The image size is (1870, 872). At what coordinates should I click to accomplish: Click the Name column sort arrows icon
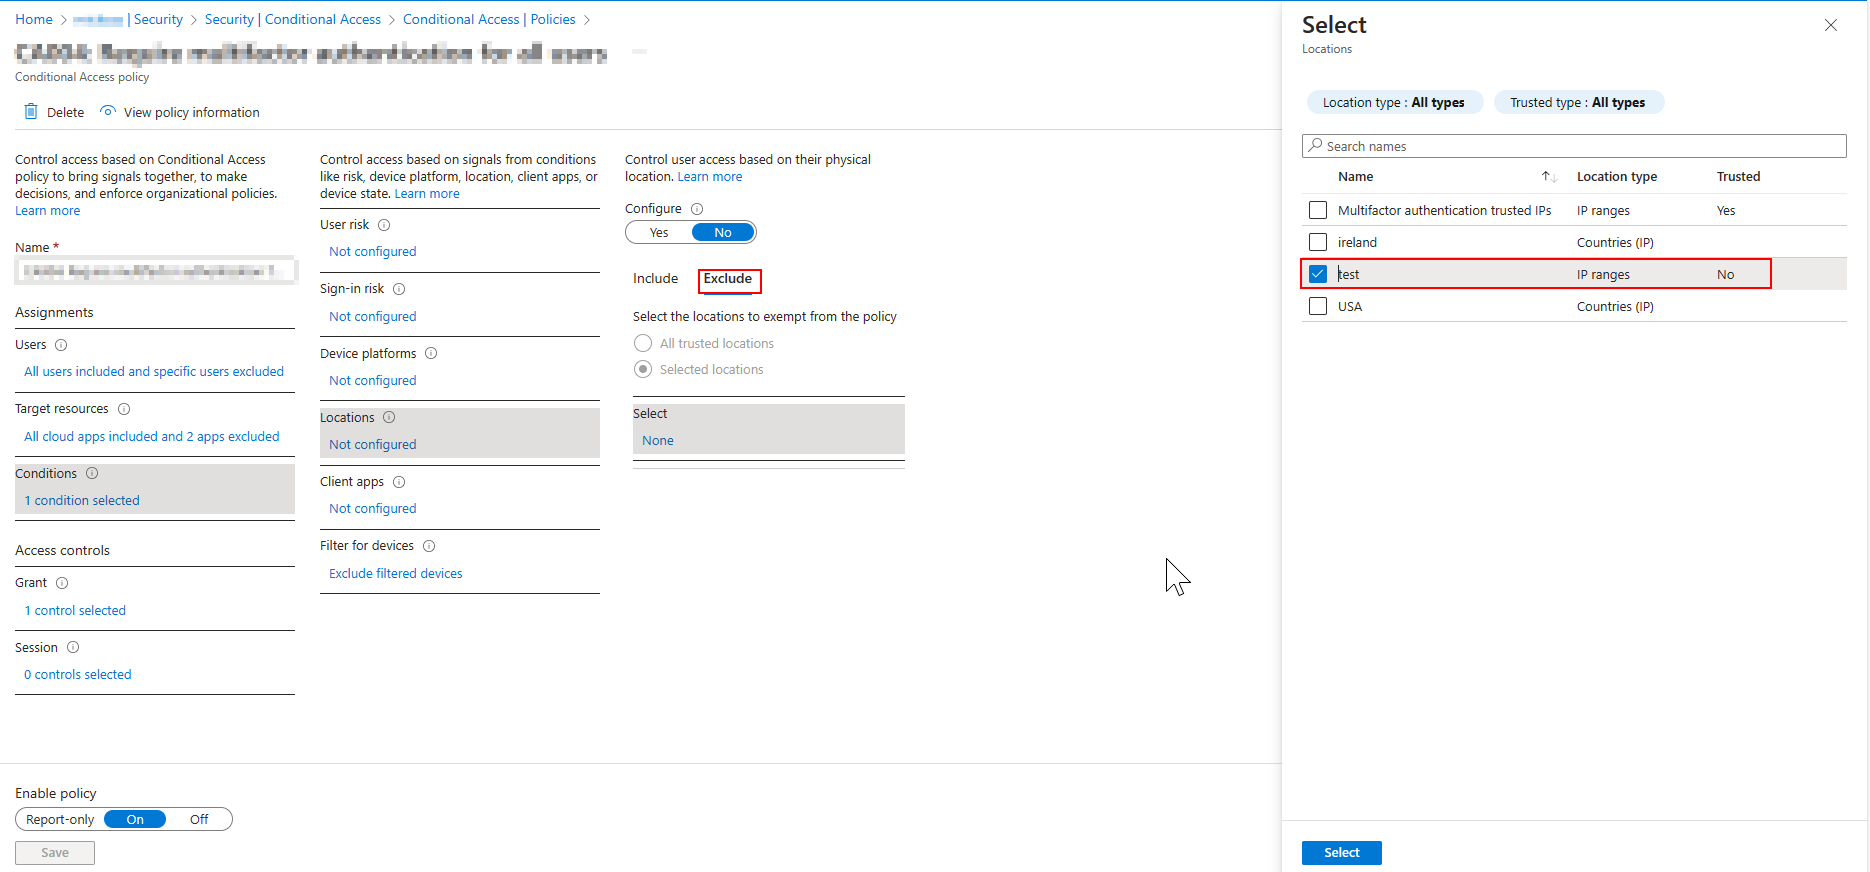(1549, 177)
